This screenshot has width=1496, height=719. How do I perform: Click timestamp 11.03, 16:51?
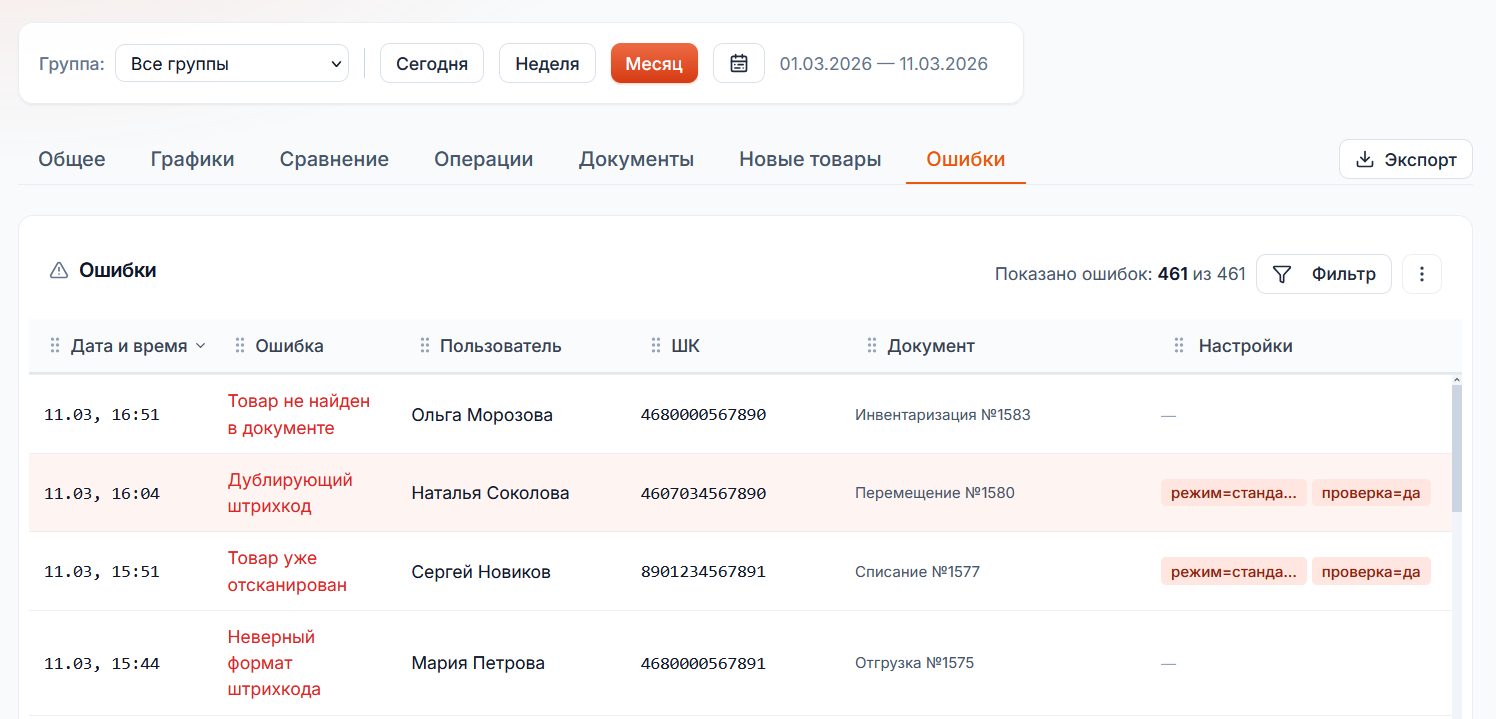(102, 414)
